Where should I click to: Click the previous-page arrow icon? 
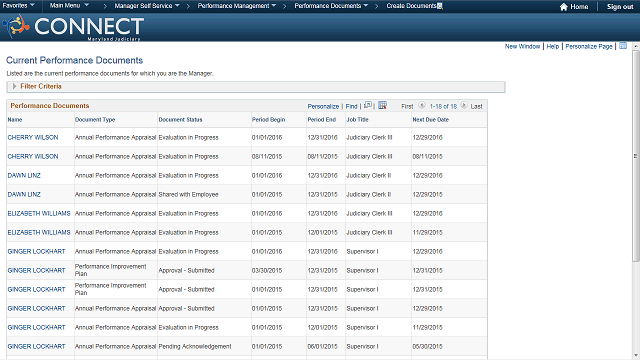(422, 105)
